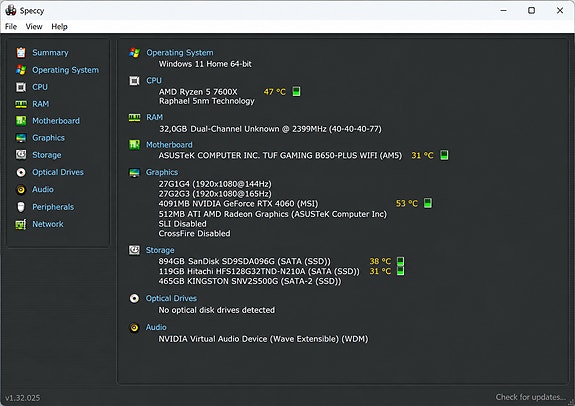Click motherboard temperature indicator beside 31 °C

coord(444,155)
